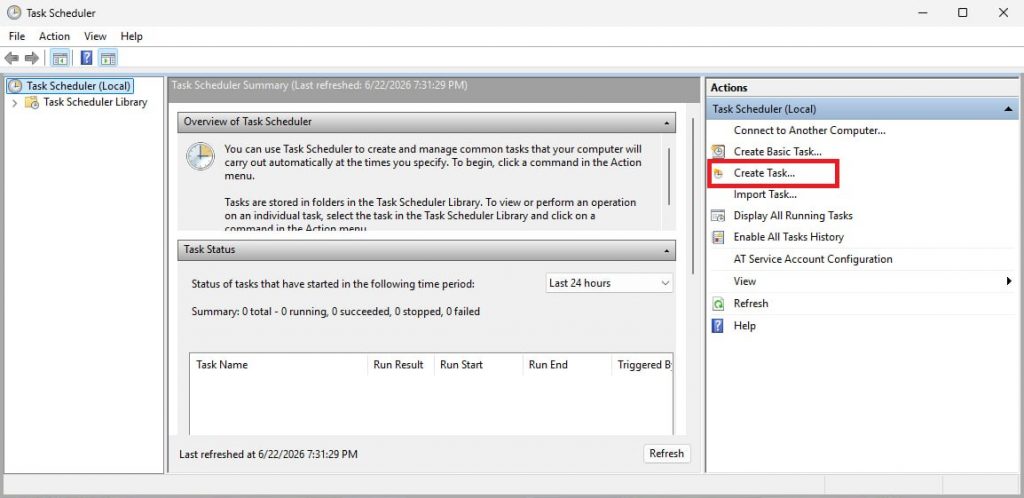This screenshot has width=1024, height=498.
Task: Click AT Service Account Configuration
Action: click(x=812, y=259)
